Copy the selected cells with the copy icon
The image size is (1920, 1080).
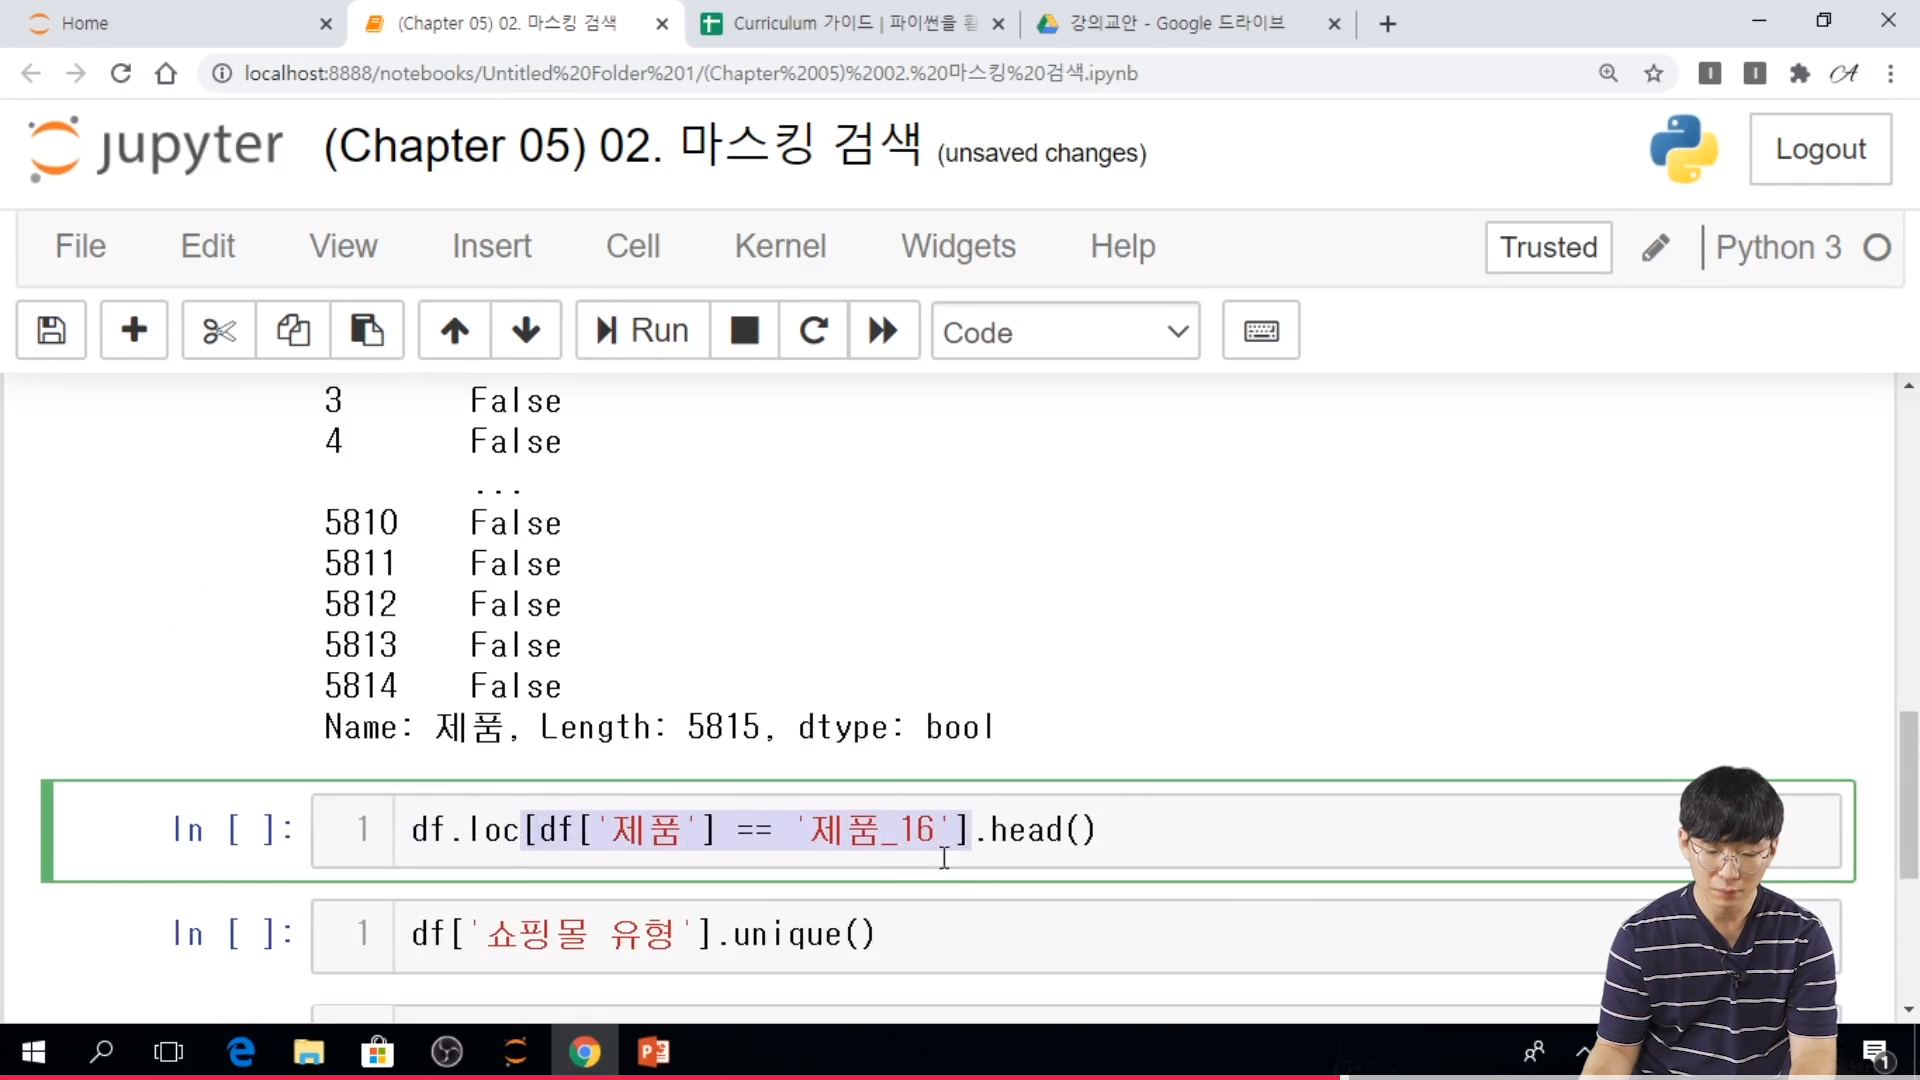[293, 330]
